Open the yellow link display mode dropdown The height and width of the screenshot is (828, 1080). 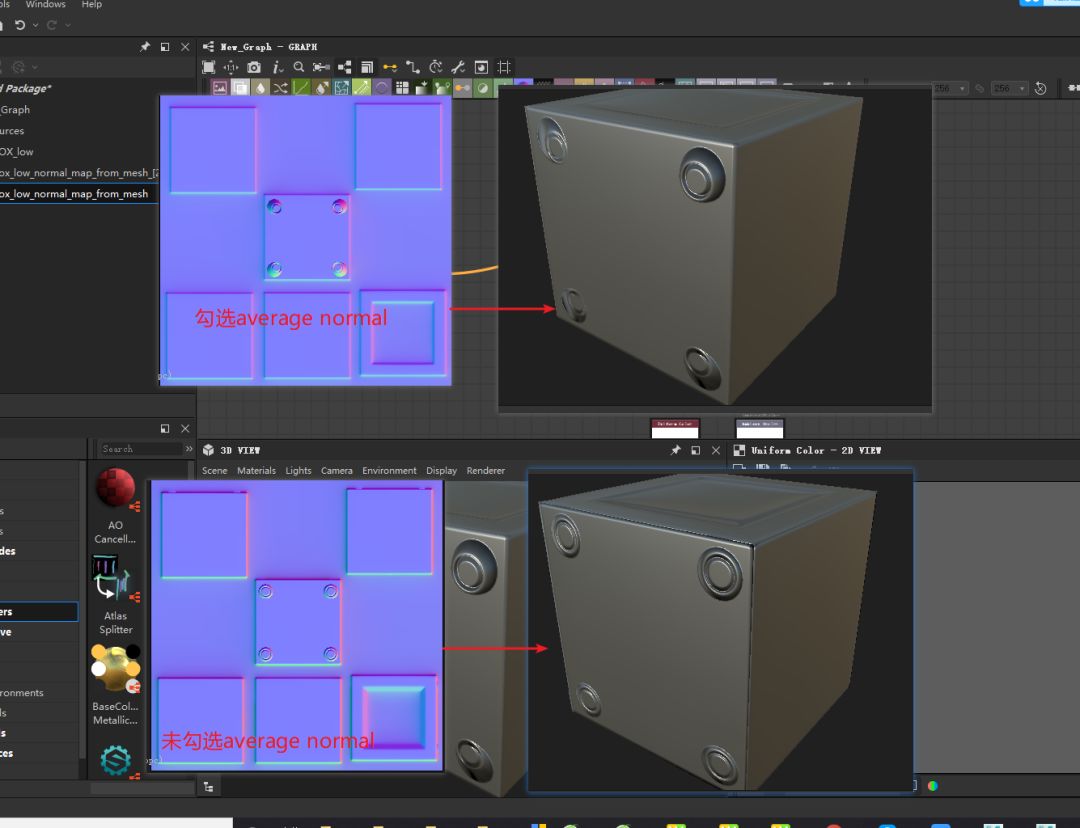pyautogui.click(x=390, y=67)
